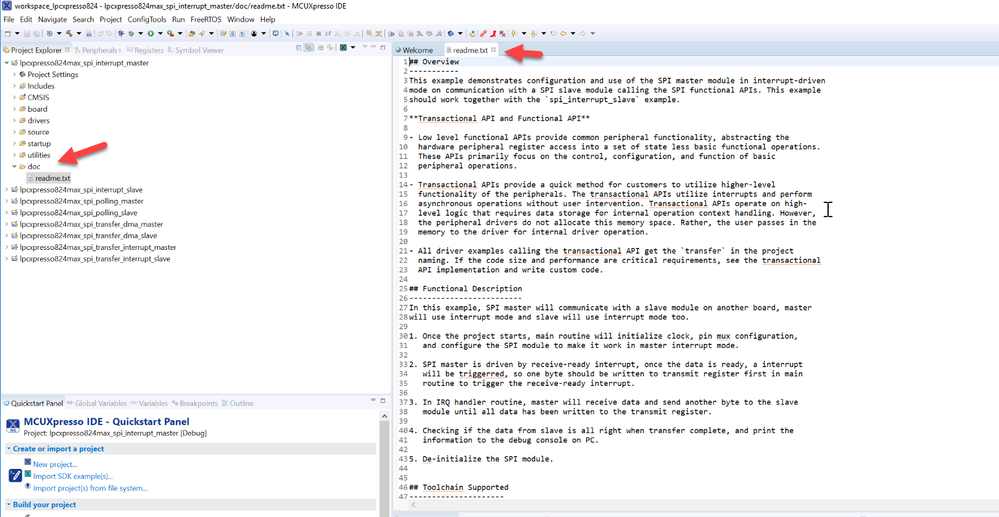Screen dimensions: 999x517
Task: Click the red boot toolbar icon
Action: coord(494,33)
